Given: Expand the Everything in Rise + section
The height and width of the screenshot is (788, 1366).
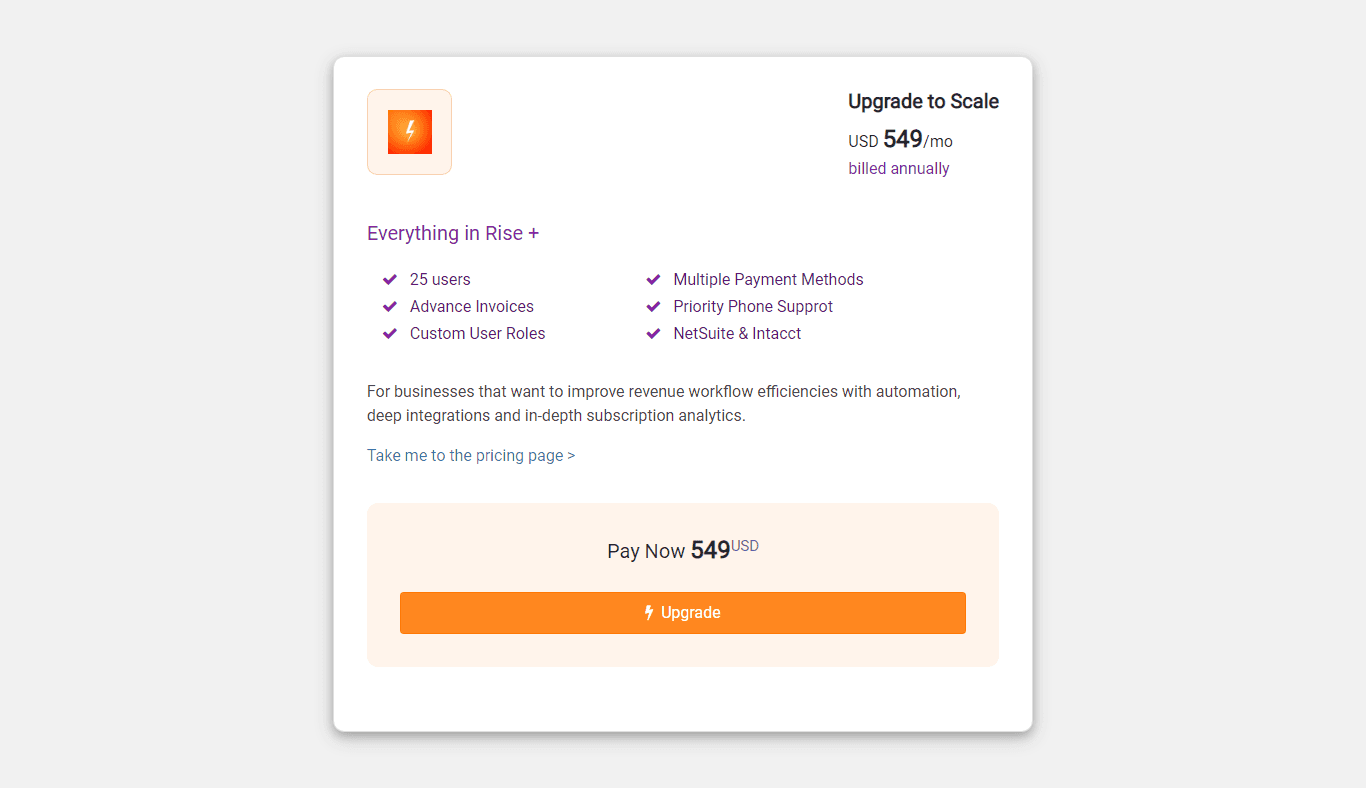Looking at the screenshot, I should pyautogui.click(x=452, y=233).
